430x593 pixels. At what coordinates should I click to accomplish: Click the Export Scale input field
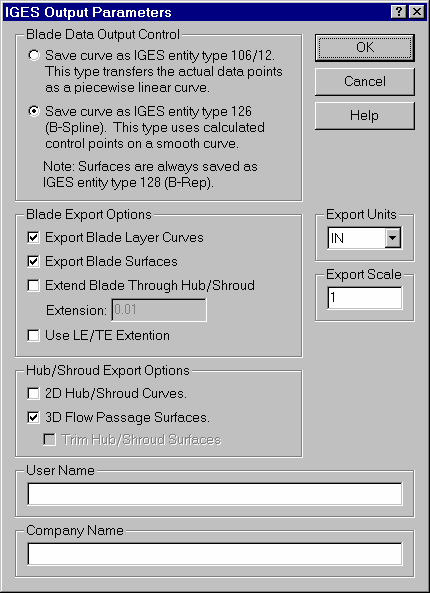pos(365,298)
